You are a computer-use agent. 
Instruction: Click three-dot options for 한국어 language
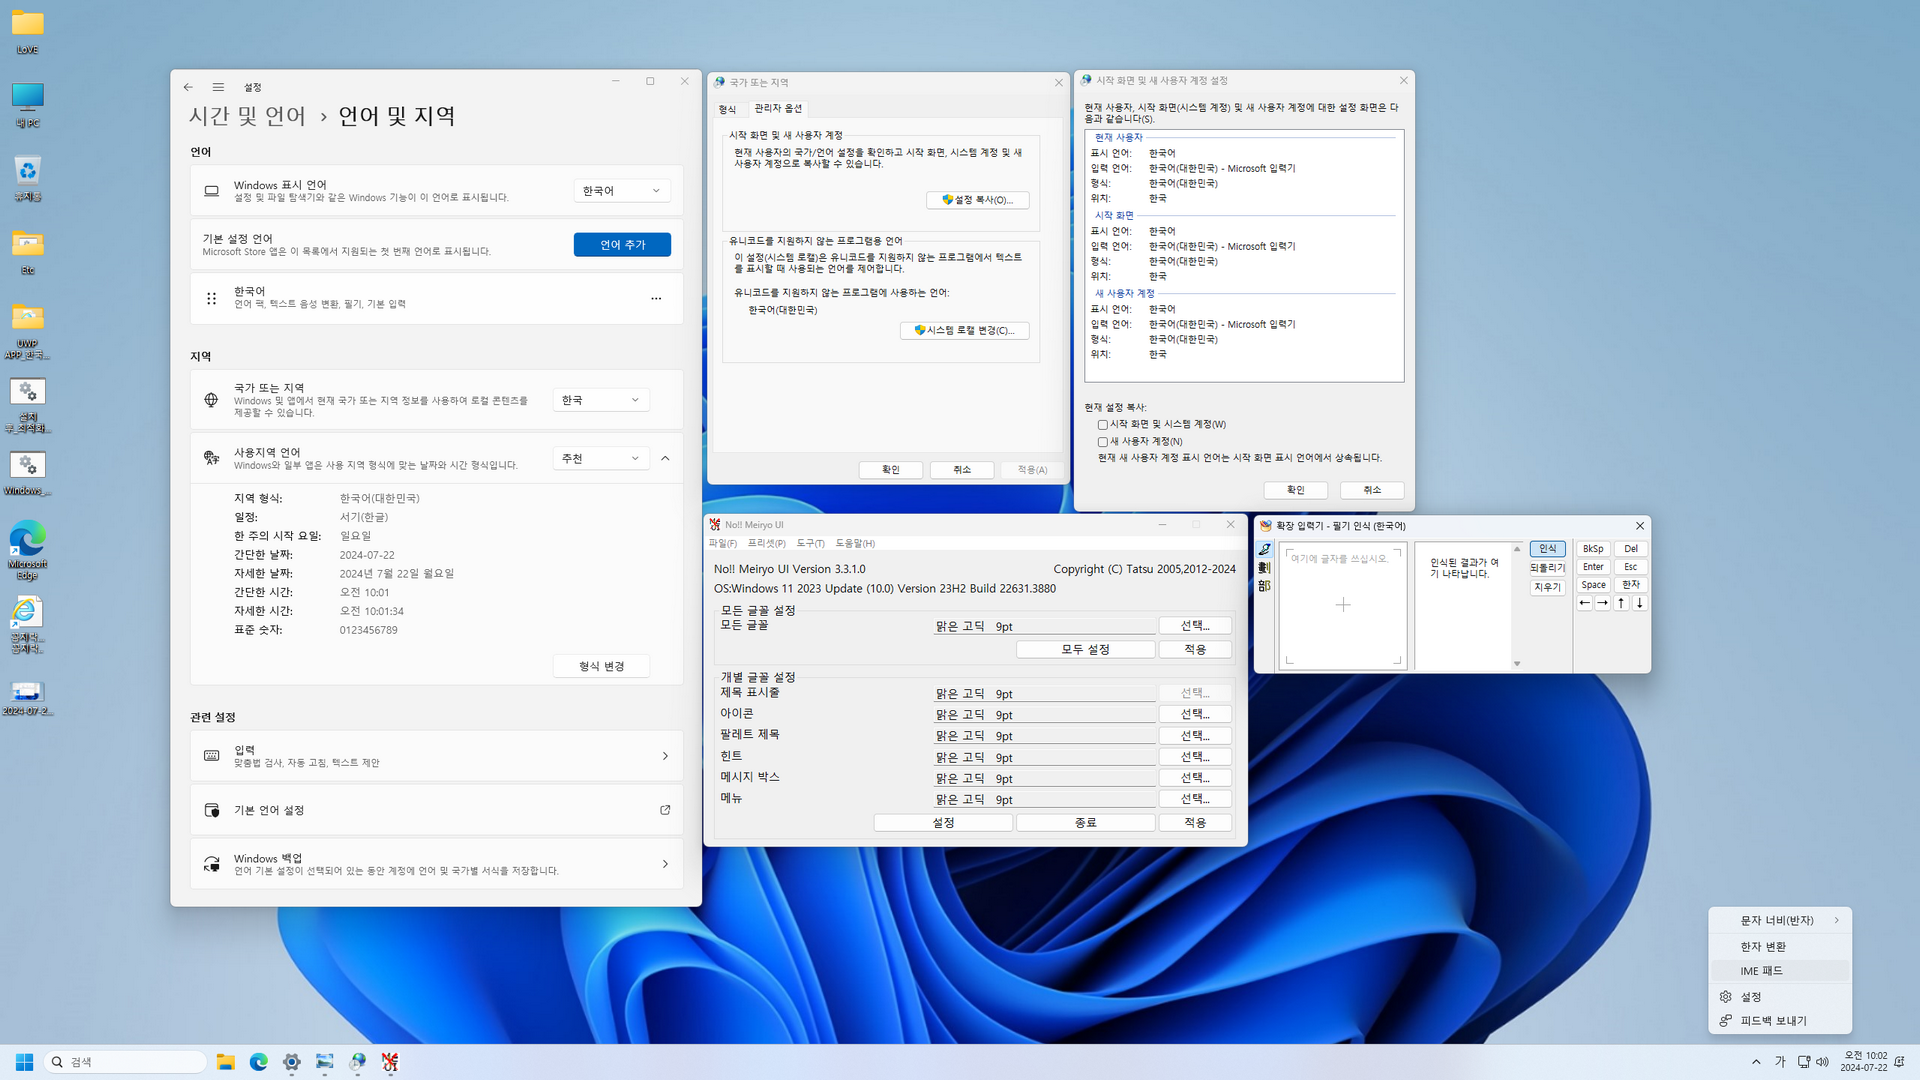tap(656, 298)
